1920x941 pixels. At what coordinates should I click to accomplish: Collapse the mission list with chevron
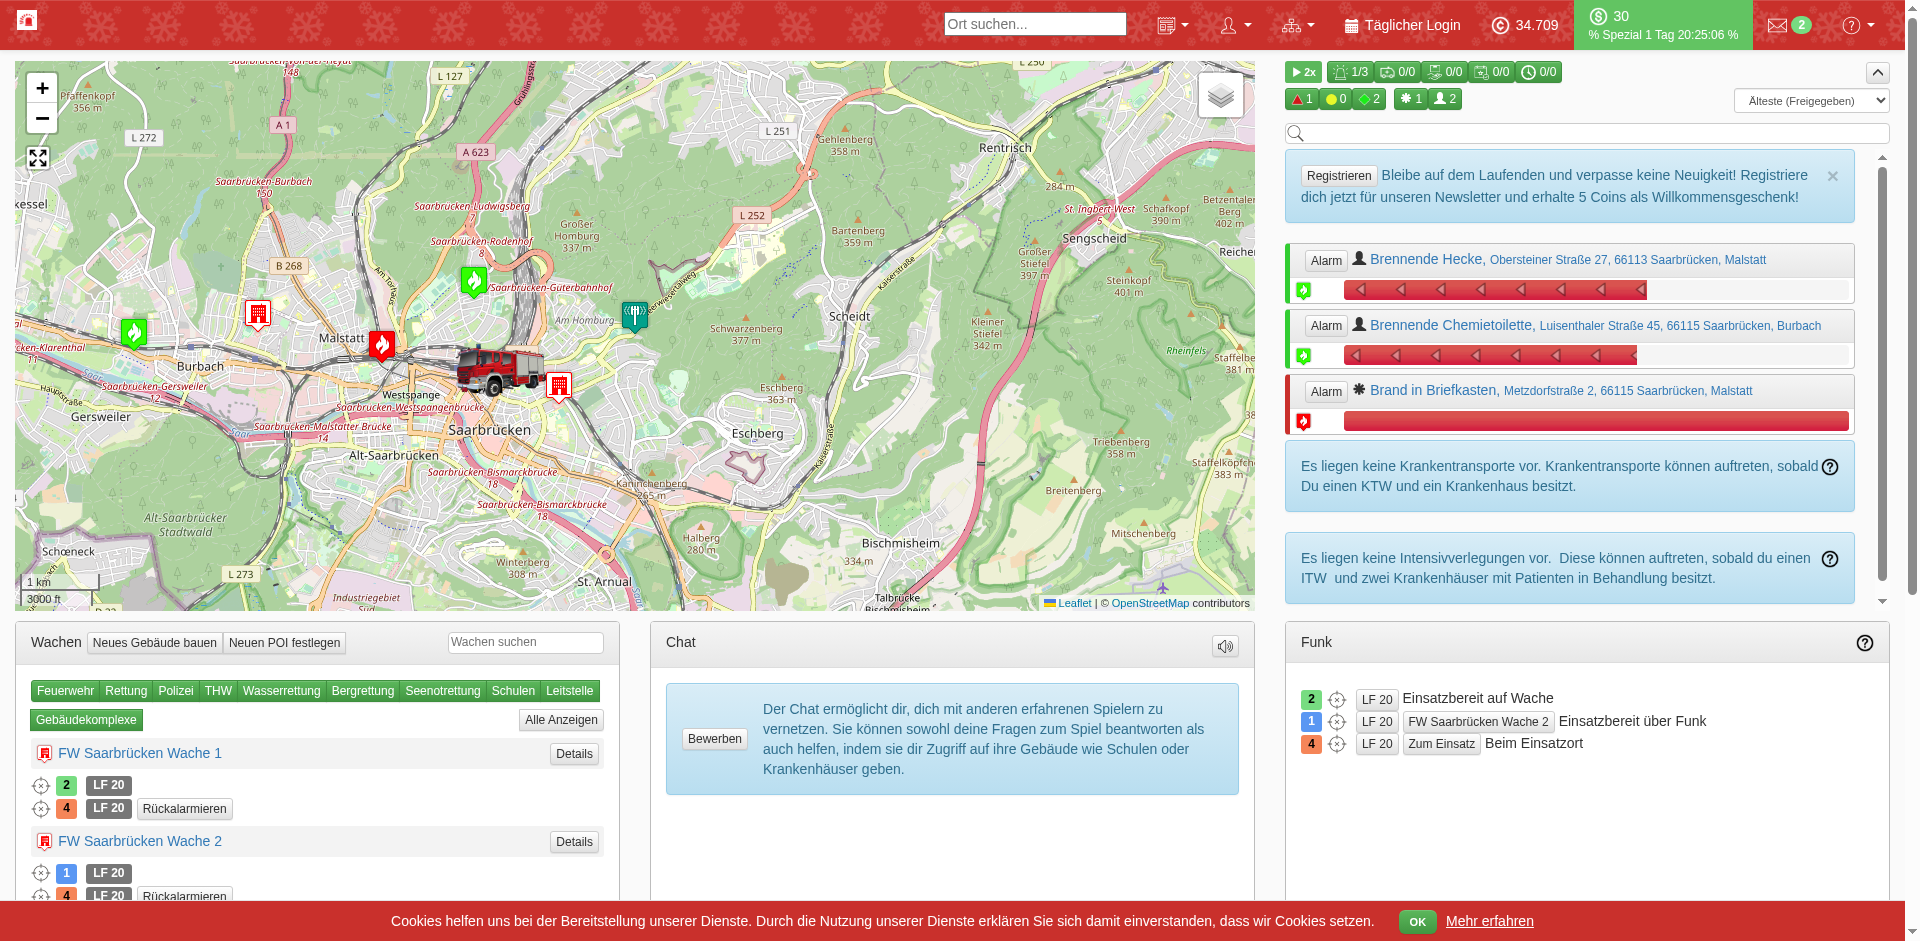coord(1877,73)
